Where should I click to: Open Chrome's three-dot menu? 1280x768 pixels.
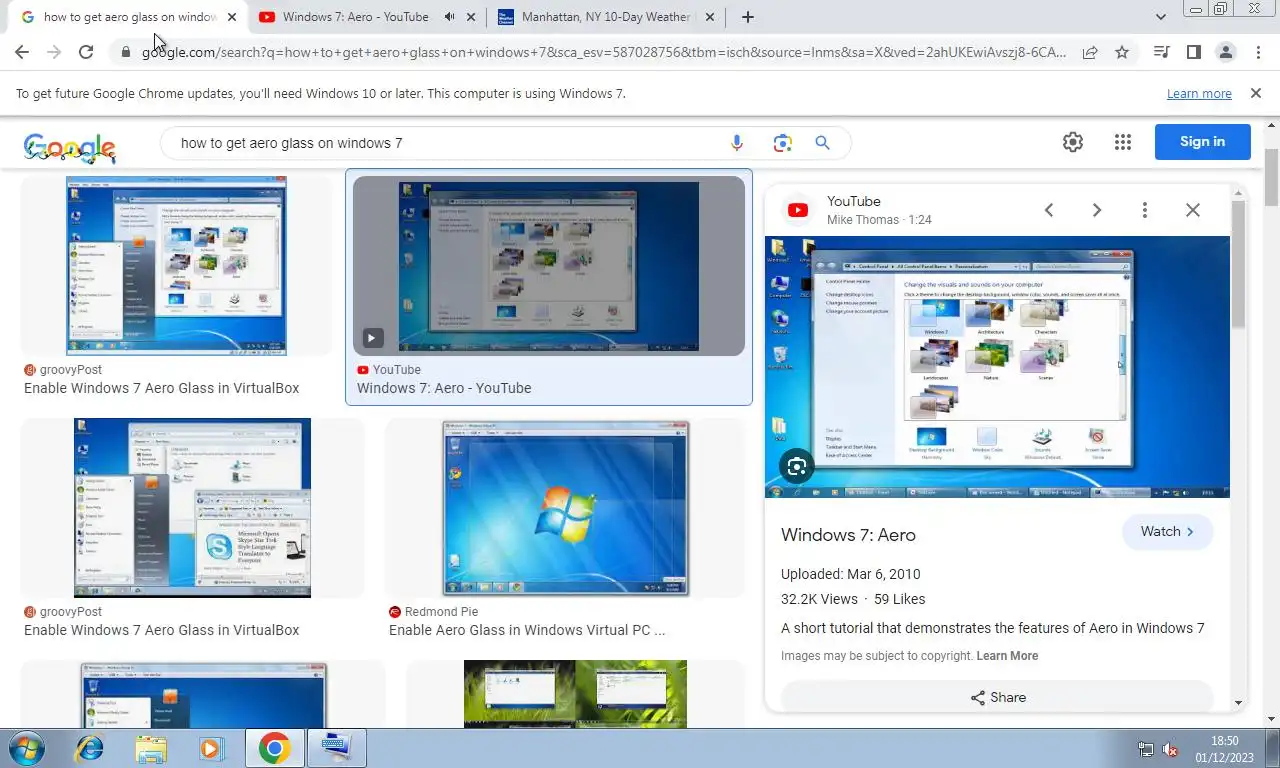1258,52
